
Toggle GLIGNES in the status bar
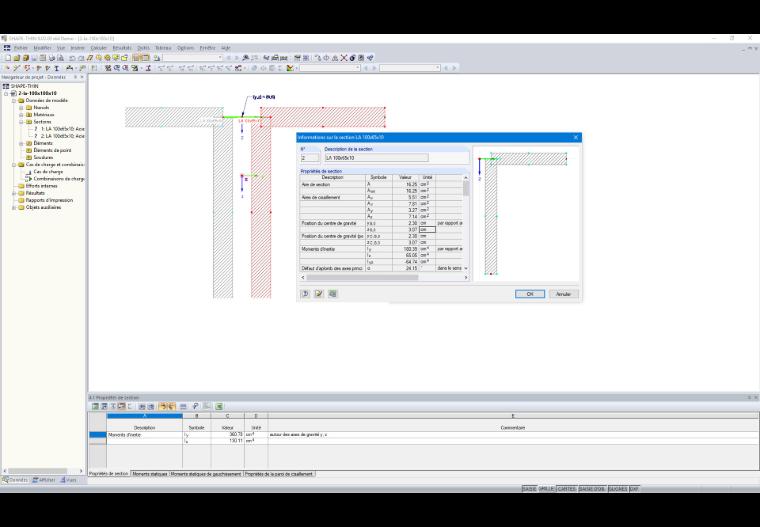point(618,489)
